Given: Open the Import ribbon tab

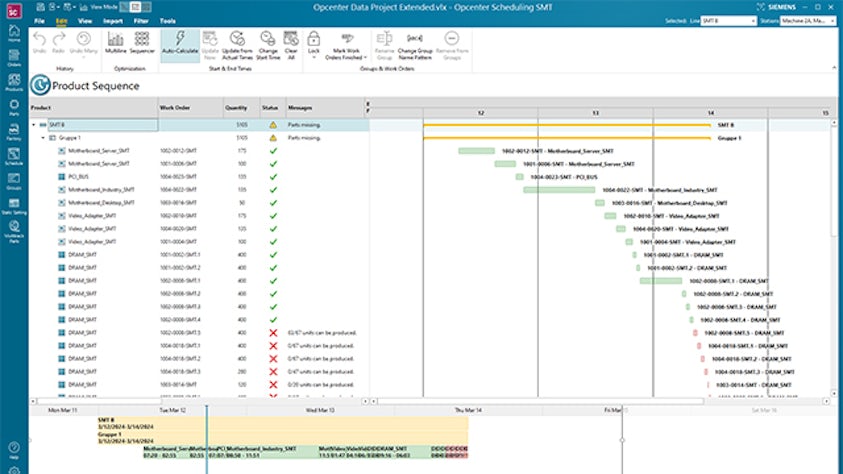Looking at the screenshot, I should click(x=113, y=21).
